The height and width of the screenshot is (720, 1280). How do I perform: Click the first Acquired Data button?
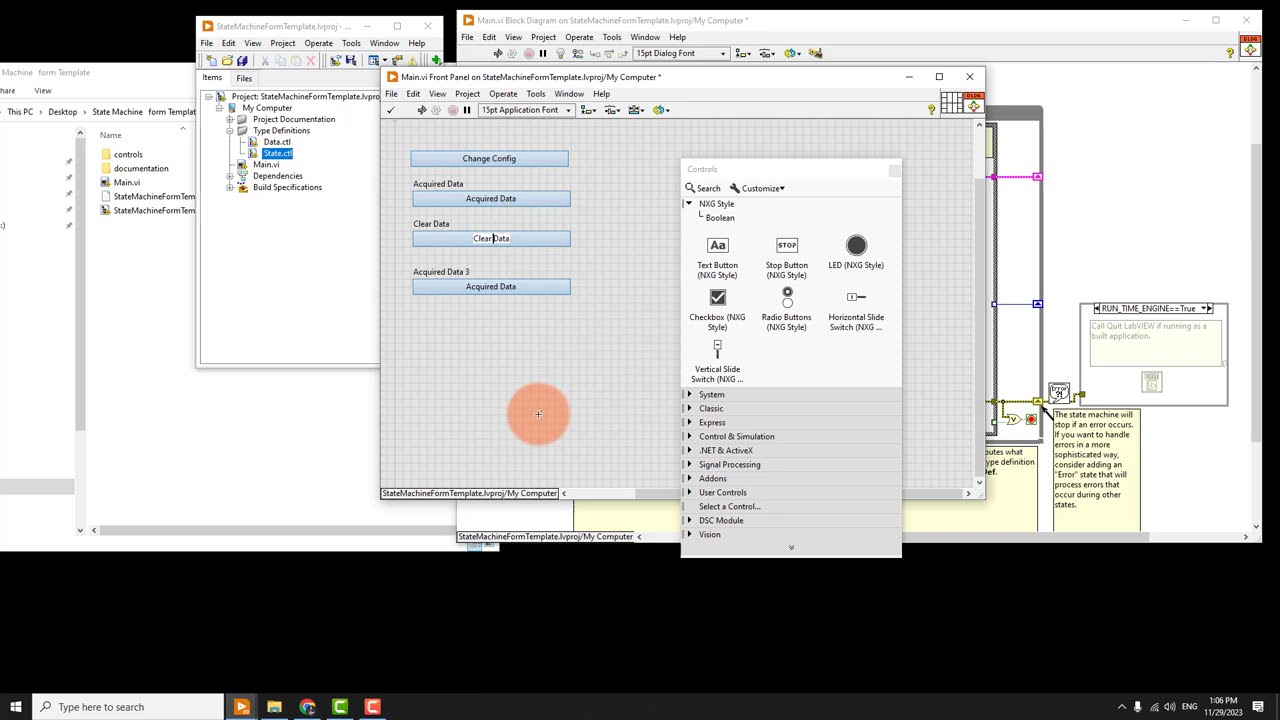click(491, 199)
